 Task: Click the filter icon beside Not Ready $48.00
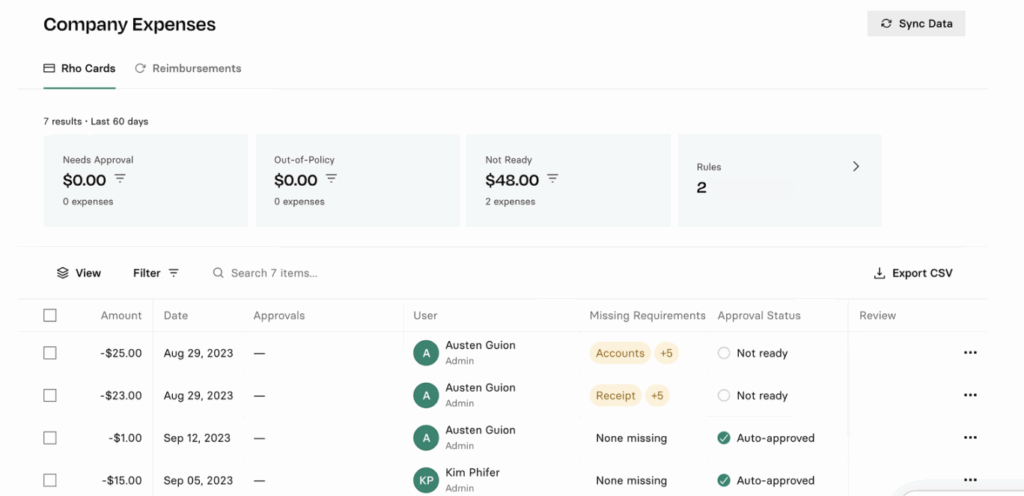tap(552, 179)
